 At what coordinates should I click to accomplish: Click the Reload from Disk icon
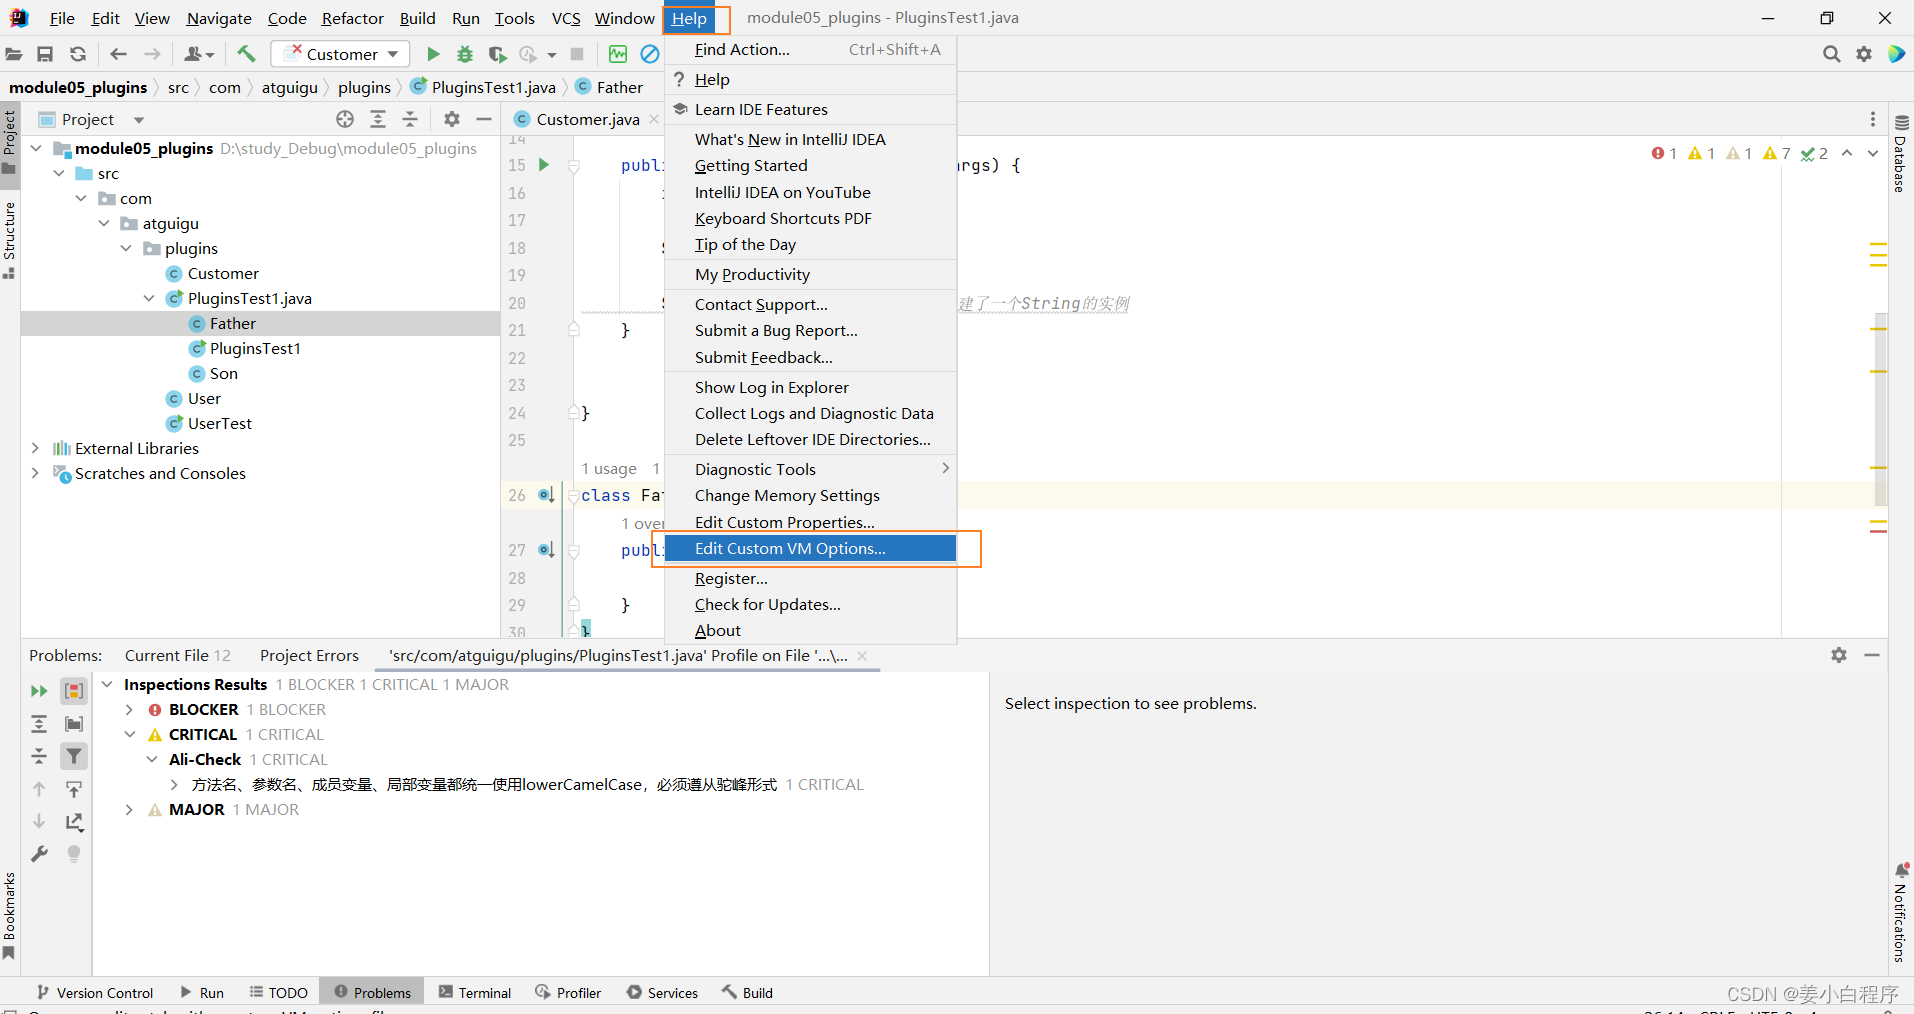(x=78, y=54)
